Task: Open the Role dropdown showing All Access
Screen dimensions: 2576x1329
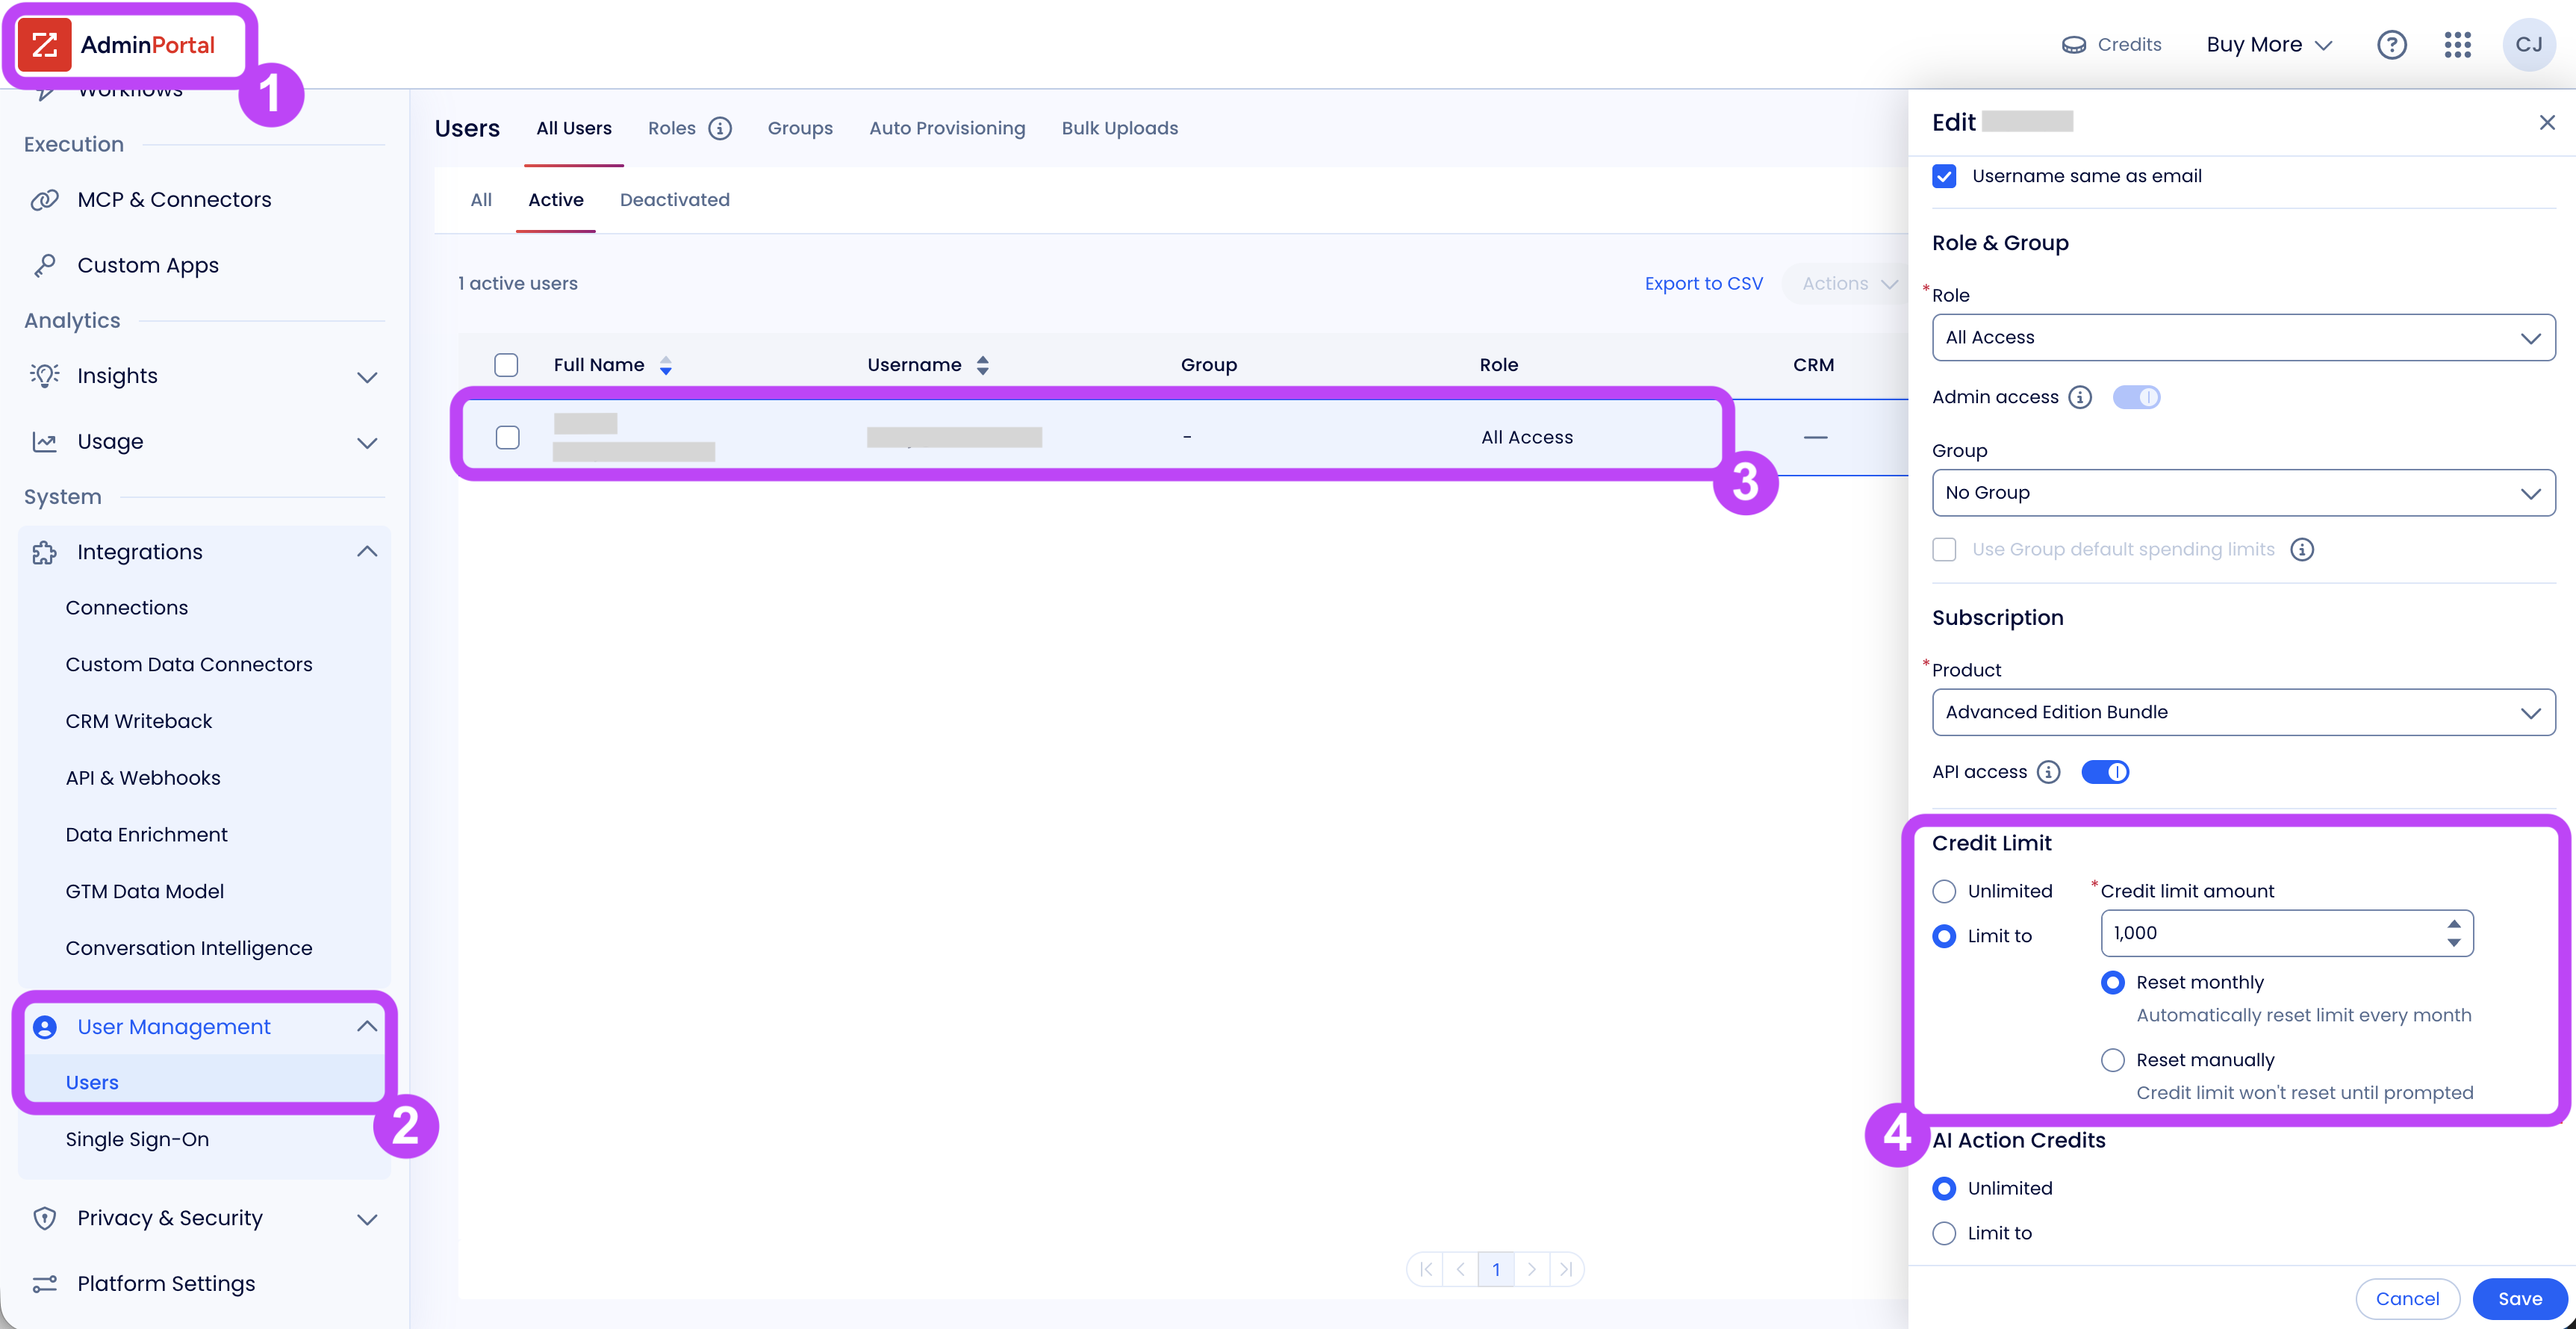Action: tap(2243, 337)
